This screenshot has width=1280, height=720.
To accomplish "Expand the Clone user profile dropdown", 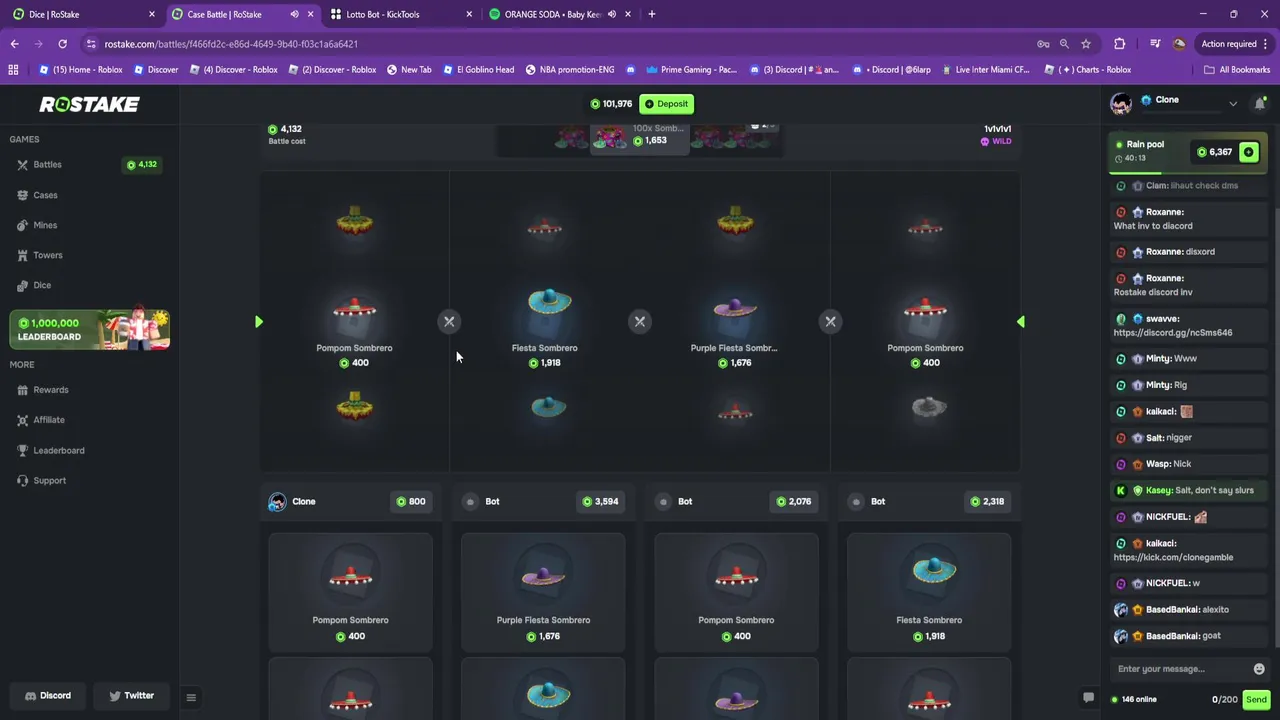I will (1232, 103).
